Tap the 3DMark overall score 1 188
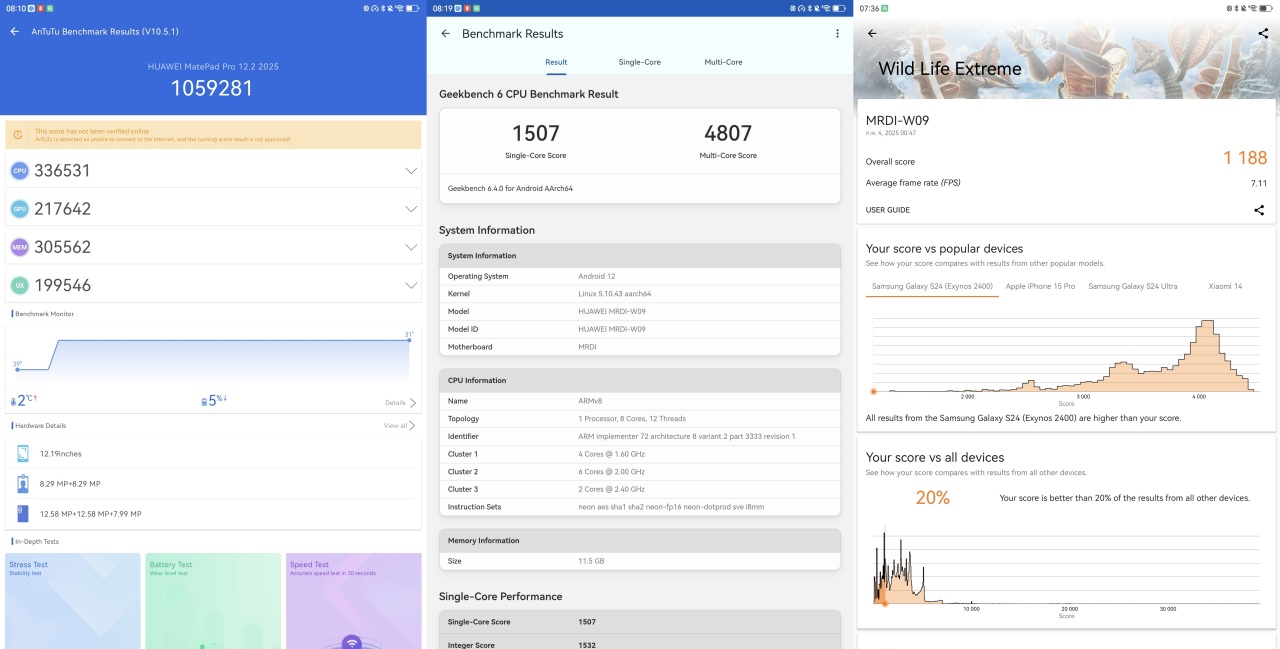 click(x=1245, y=158)
